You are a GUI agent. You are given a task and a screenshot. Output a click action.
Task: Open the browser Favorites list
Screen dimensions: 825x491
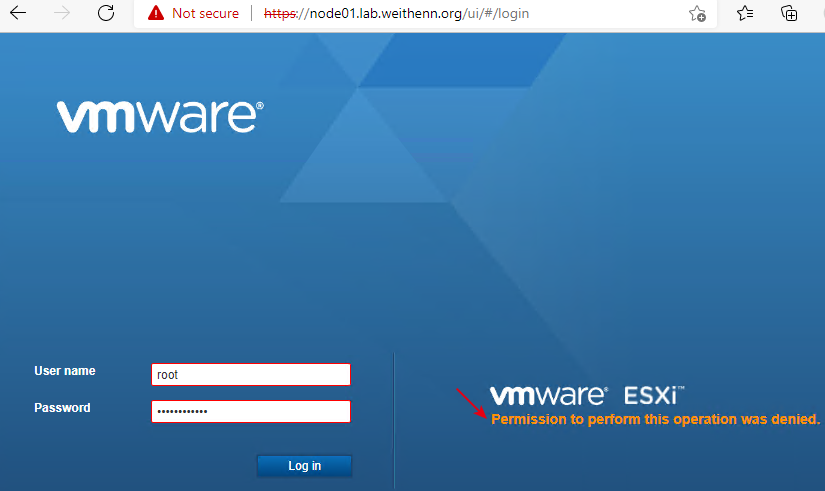tap(745, 13)
